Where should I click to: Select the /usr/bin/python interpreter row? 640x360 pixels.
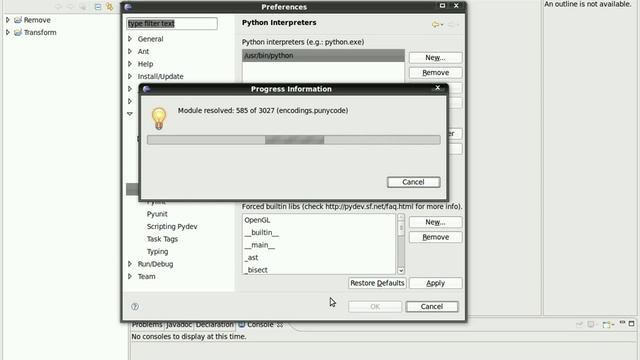coord(323,56)
